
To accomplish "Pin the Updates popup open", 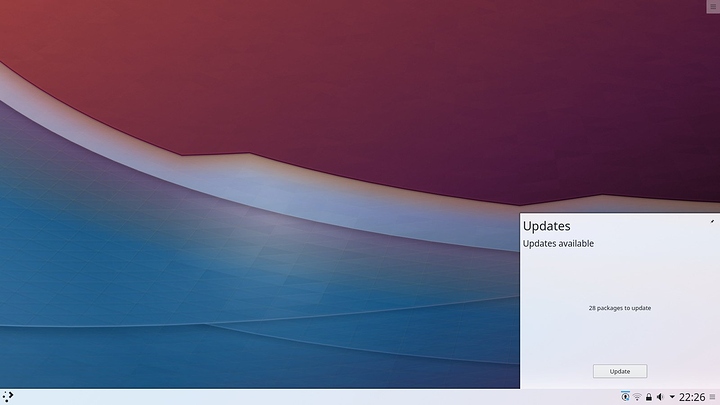I will pyautogui.click(x=712, y=221).
